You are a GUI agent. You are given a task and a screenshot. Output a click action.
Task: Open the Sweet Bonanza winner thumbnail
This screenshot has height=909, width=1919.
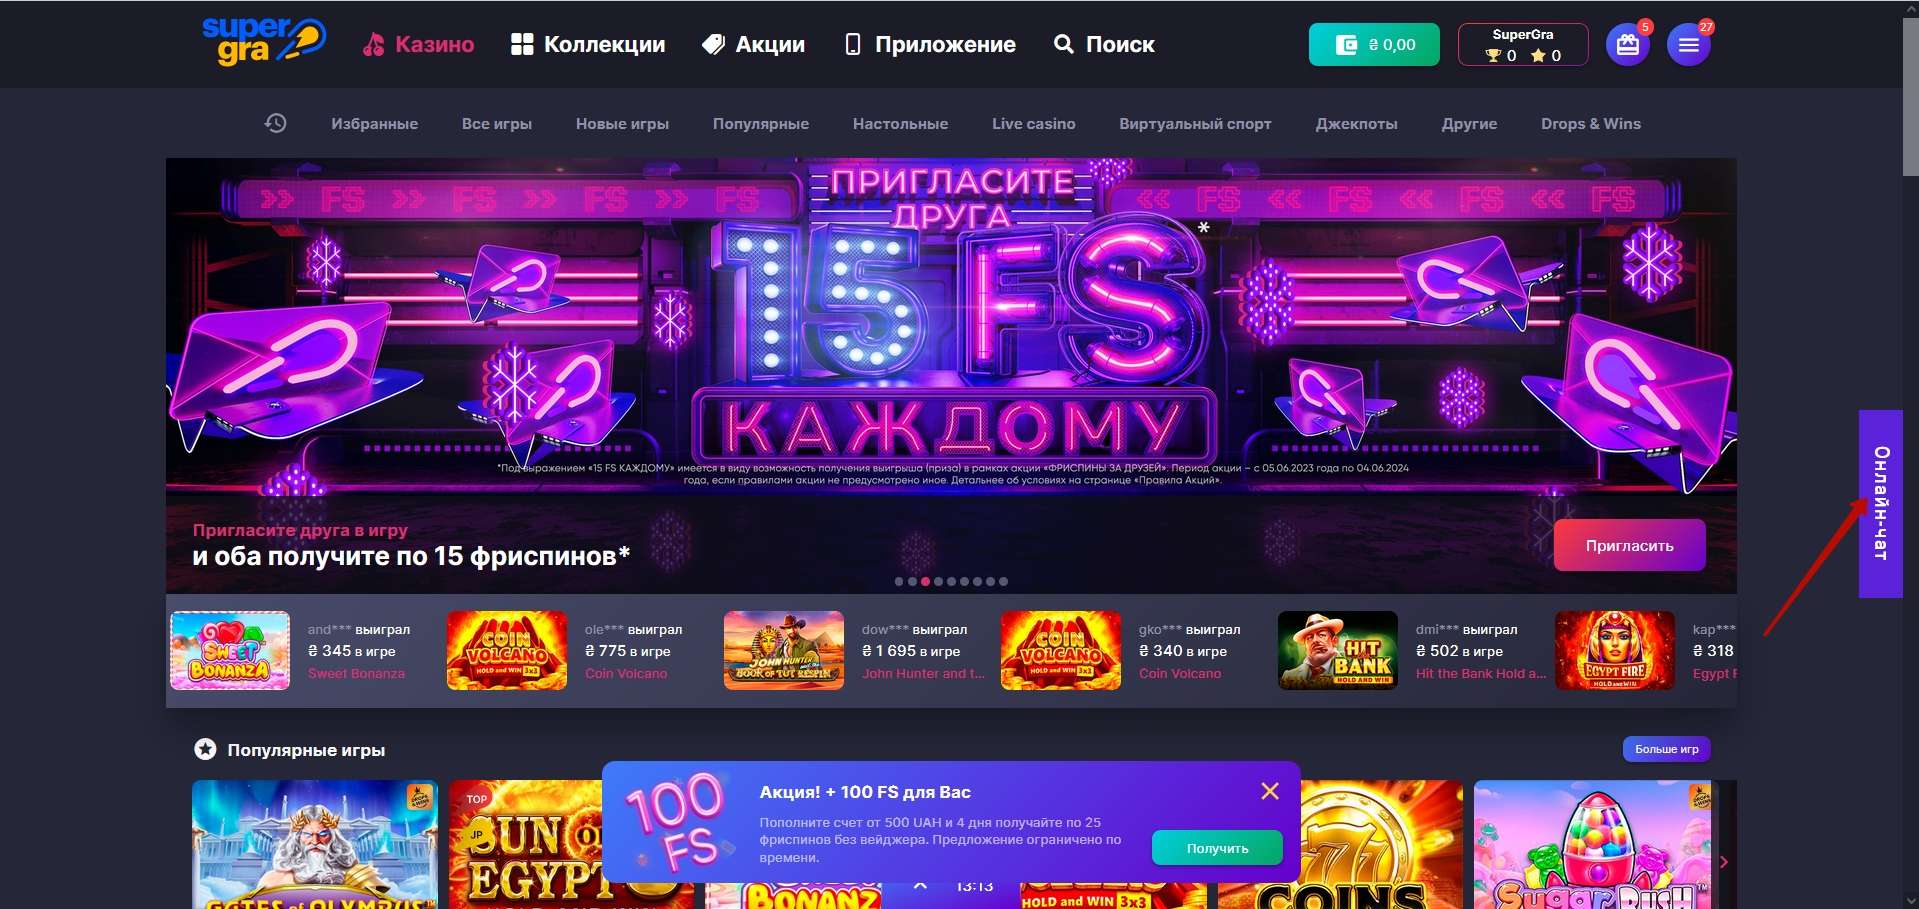(230, 650)
